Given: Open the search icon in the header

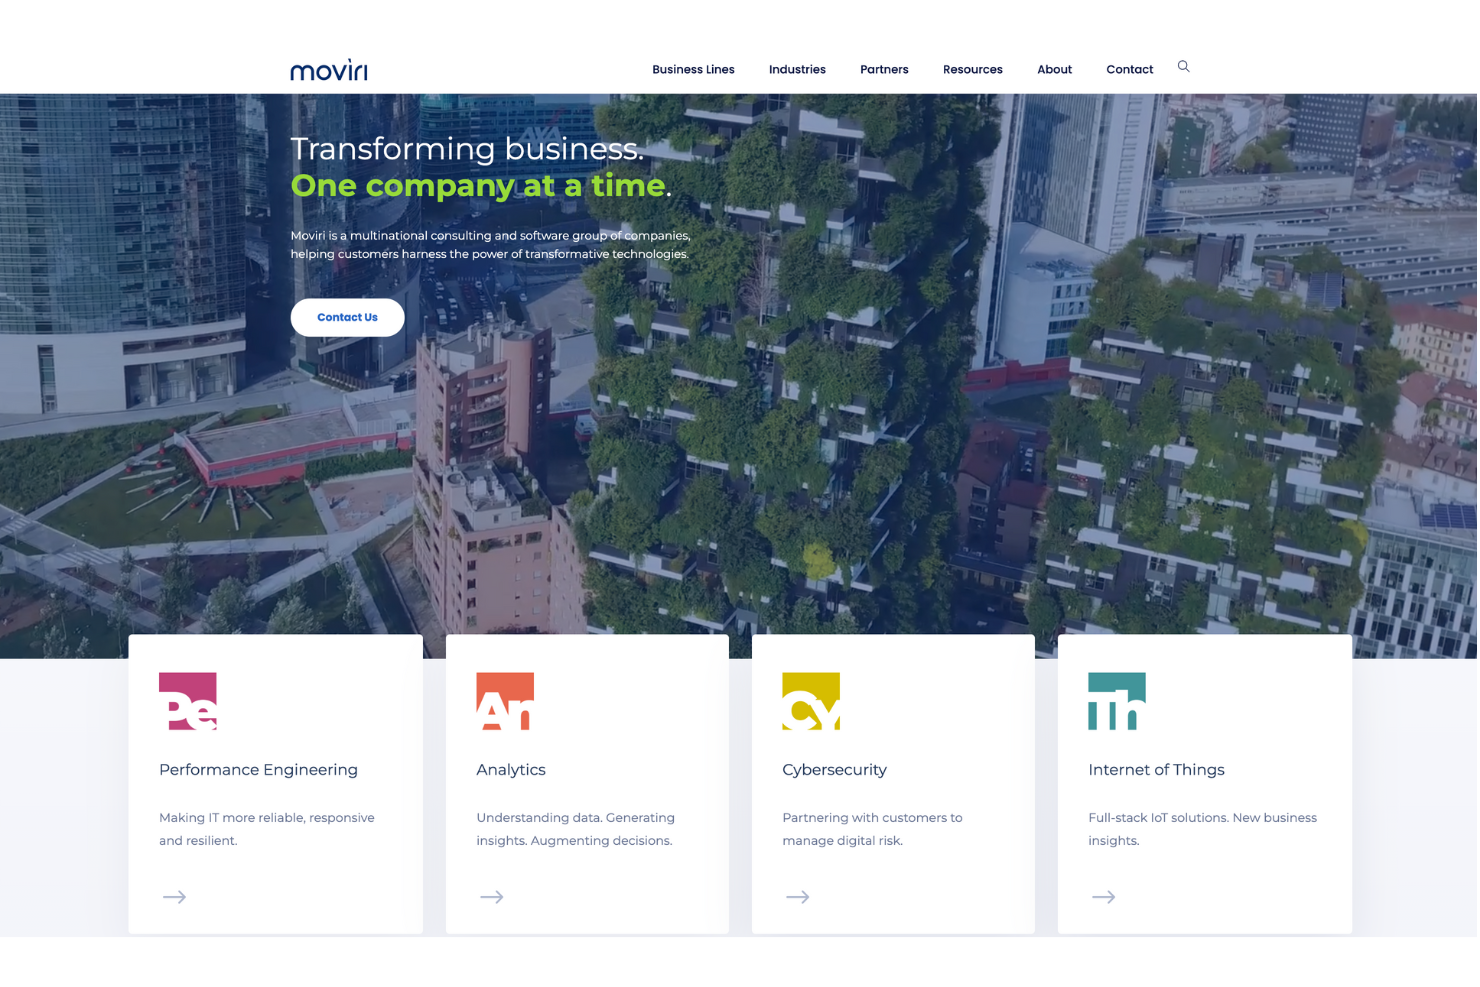Looking at the screenshot, I should pos(1184,66).
